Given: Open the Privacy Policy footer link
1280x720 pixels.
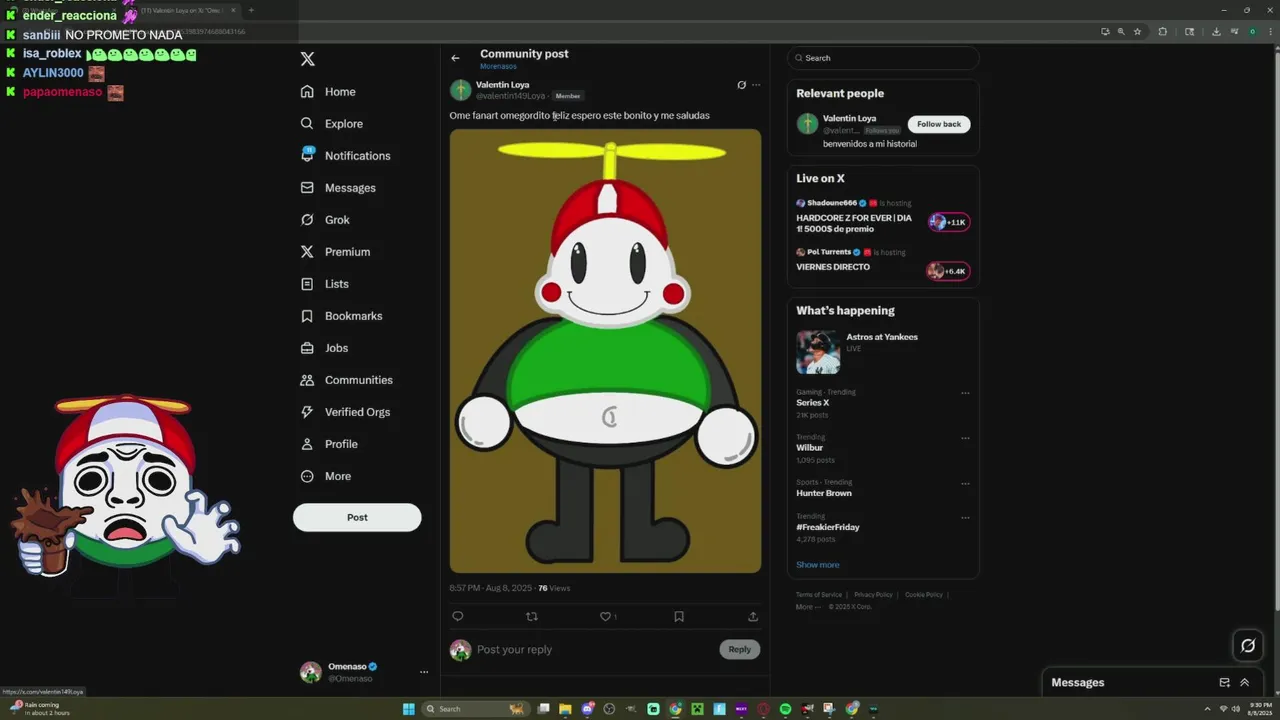Looking at the screenshot, I should click(873, 595).
